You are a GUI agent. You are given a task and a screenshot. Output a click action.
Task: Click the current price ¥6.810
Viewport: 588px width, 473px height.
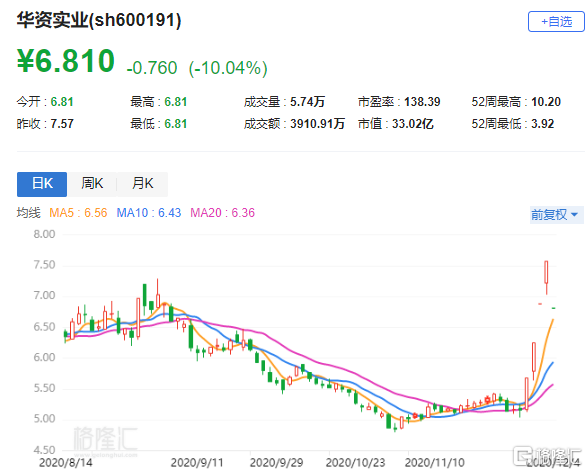tap(66, 61)
